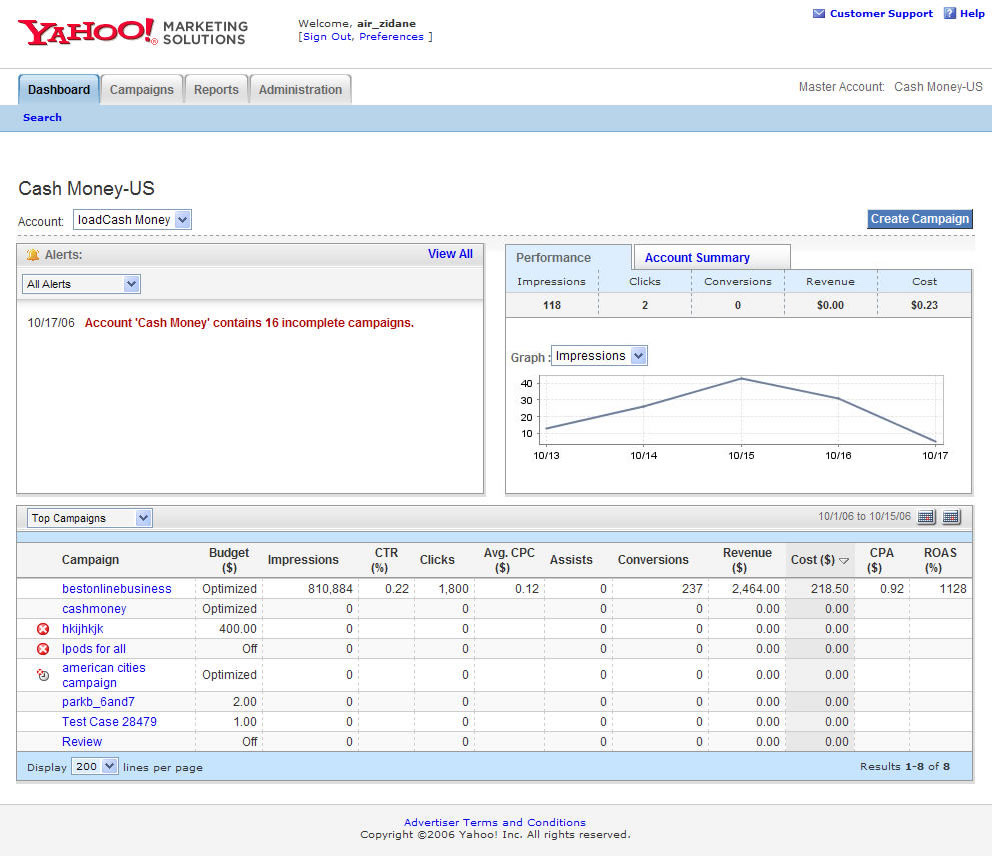Click the error icon beside hkijhkjk
The width and height of the screenshot is (992, 856).
pos(43,629)
